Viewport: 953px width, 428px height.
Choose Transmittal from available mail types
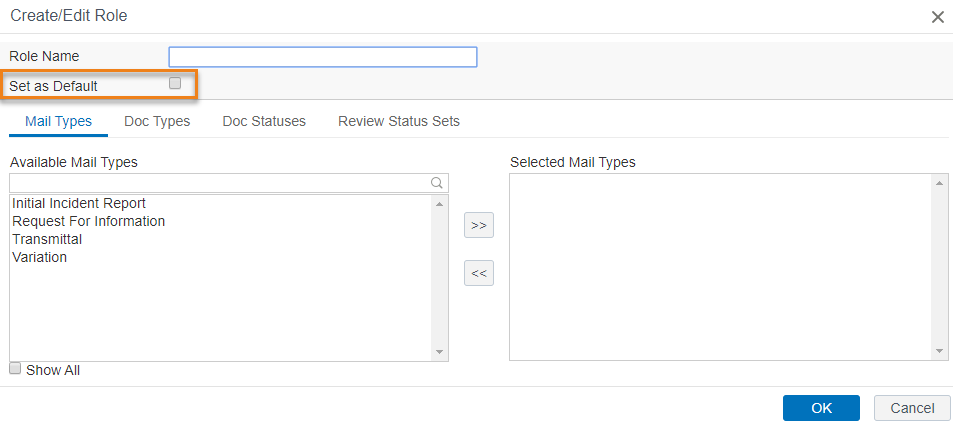point(47,239)
